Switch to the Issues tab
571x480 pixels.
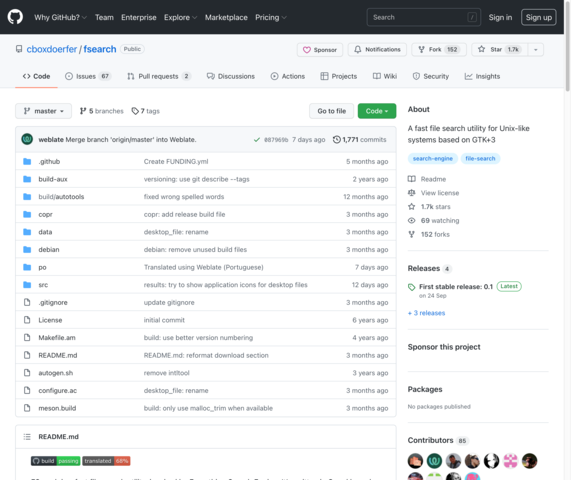[88, 76]
